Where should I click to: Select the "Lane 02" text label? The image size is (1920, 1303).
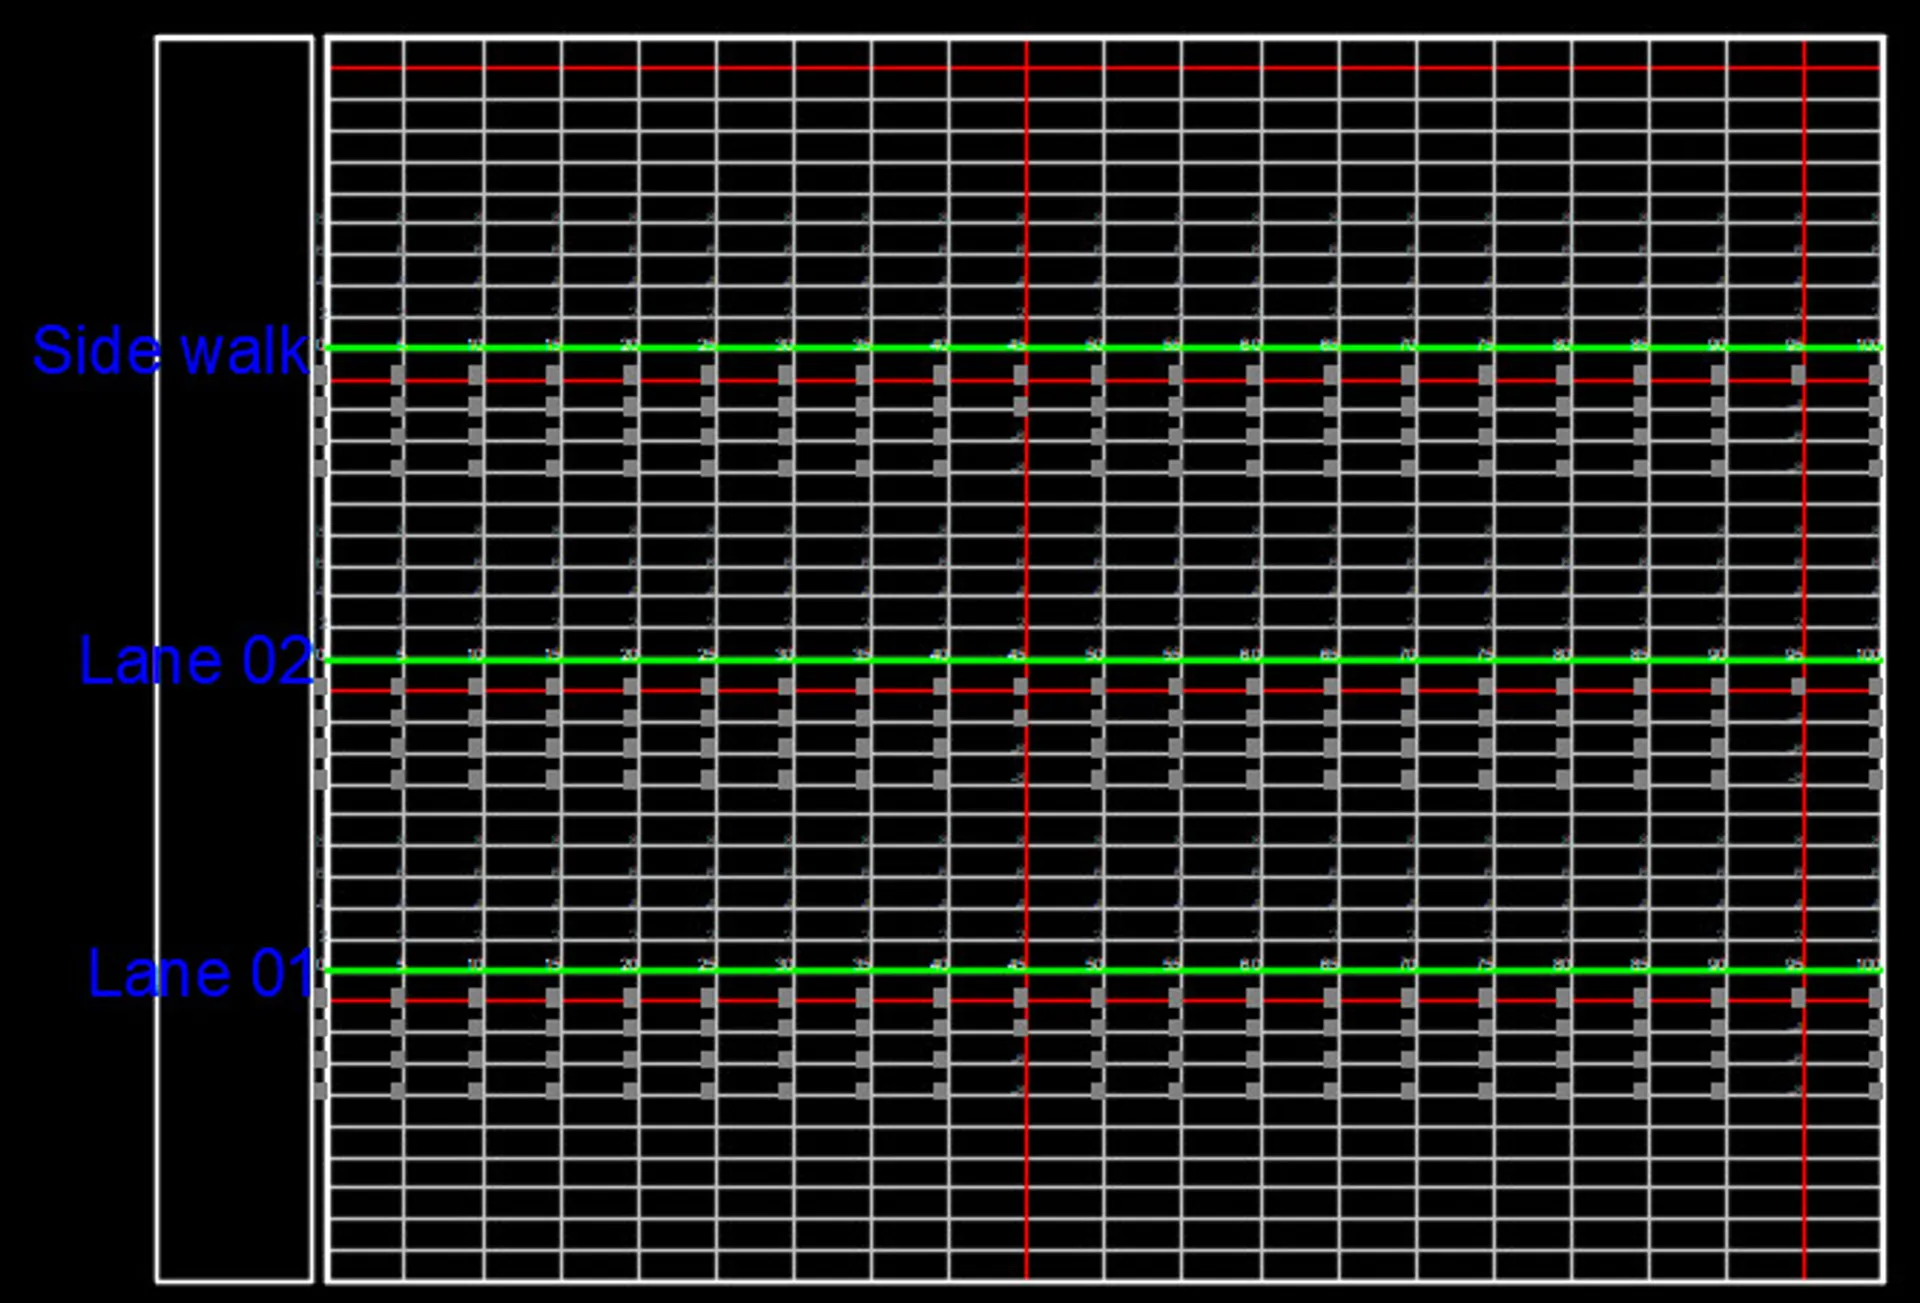(x=197, y=661)
